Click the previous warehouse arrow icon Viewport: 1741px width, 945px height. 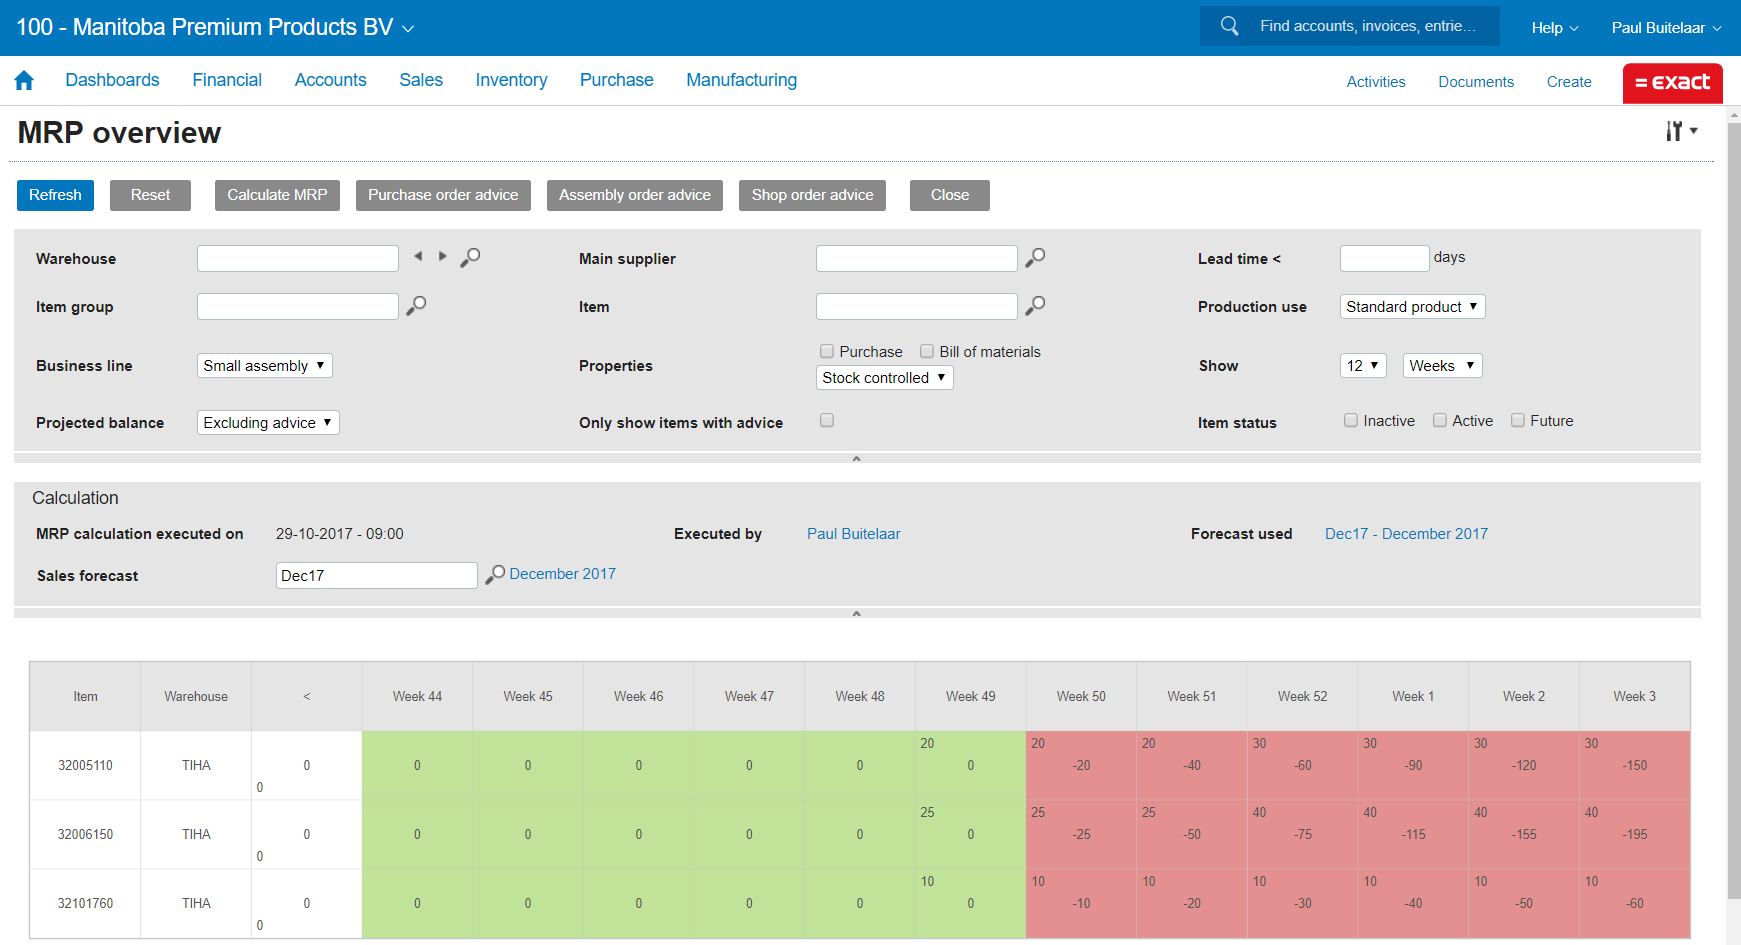[x=418, y=257]
